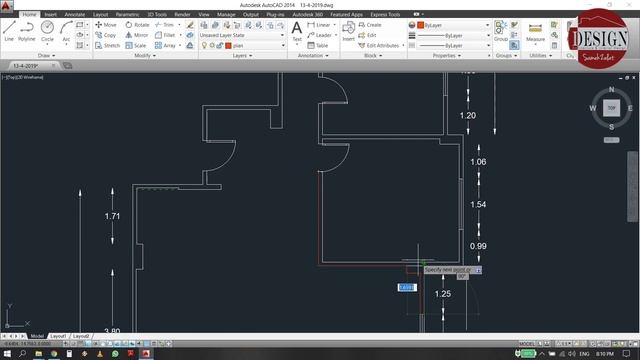Activate the Rotate command

pos(137,25)
